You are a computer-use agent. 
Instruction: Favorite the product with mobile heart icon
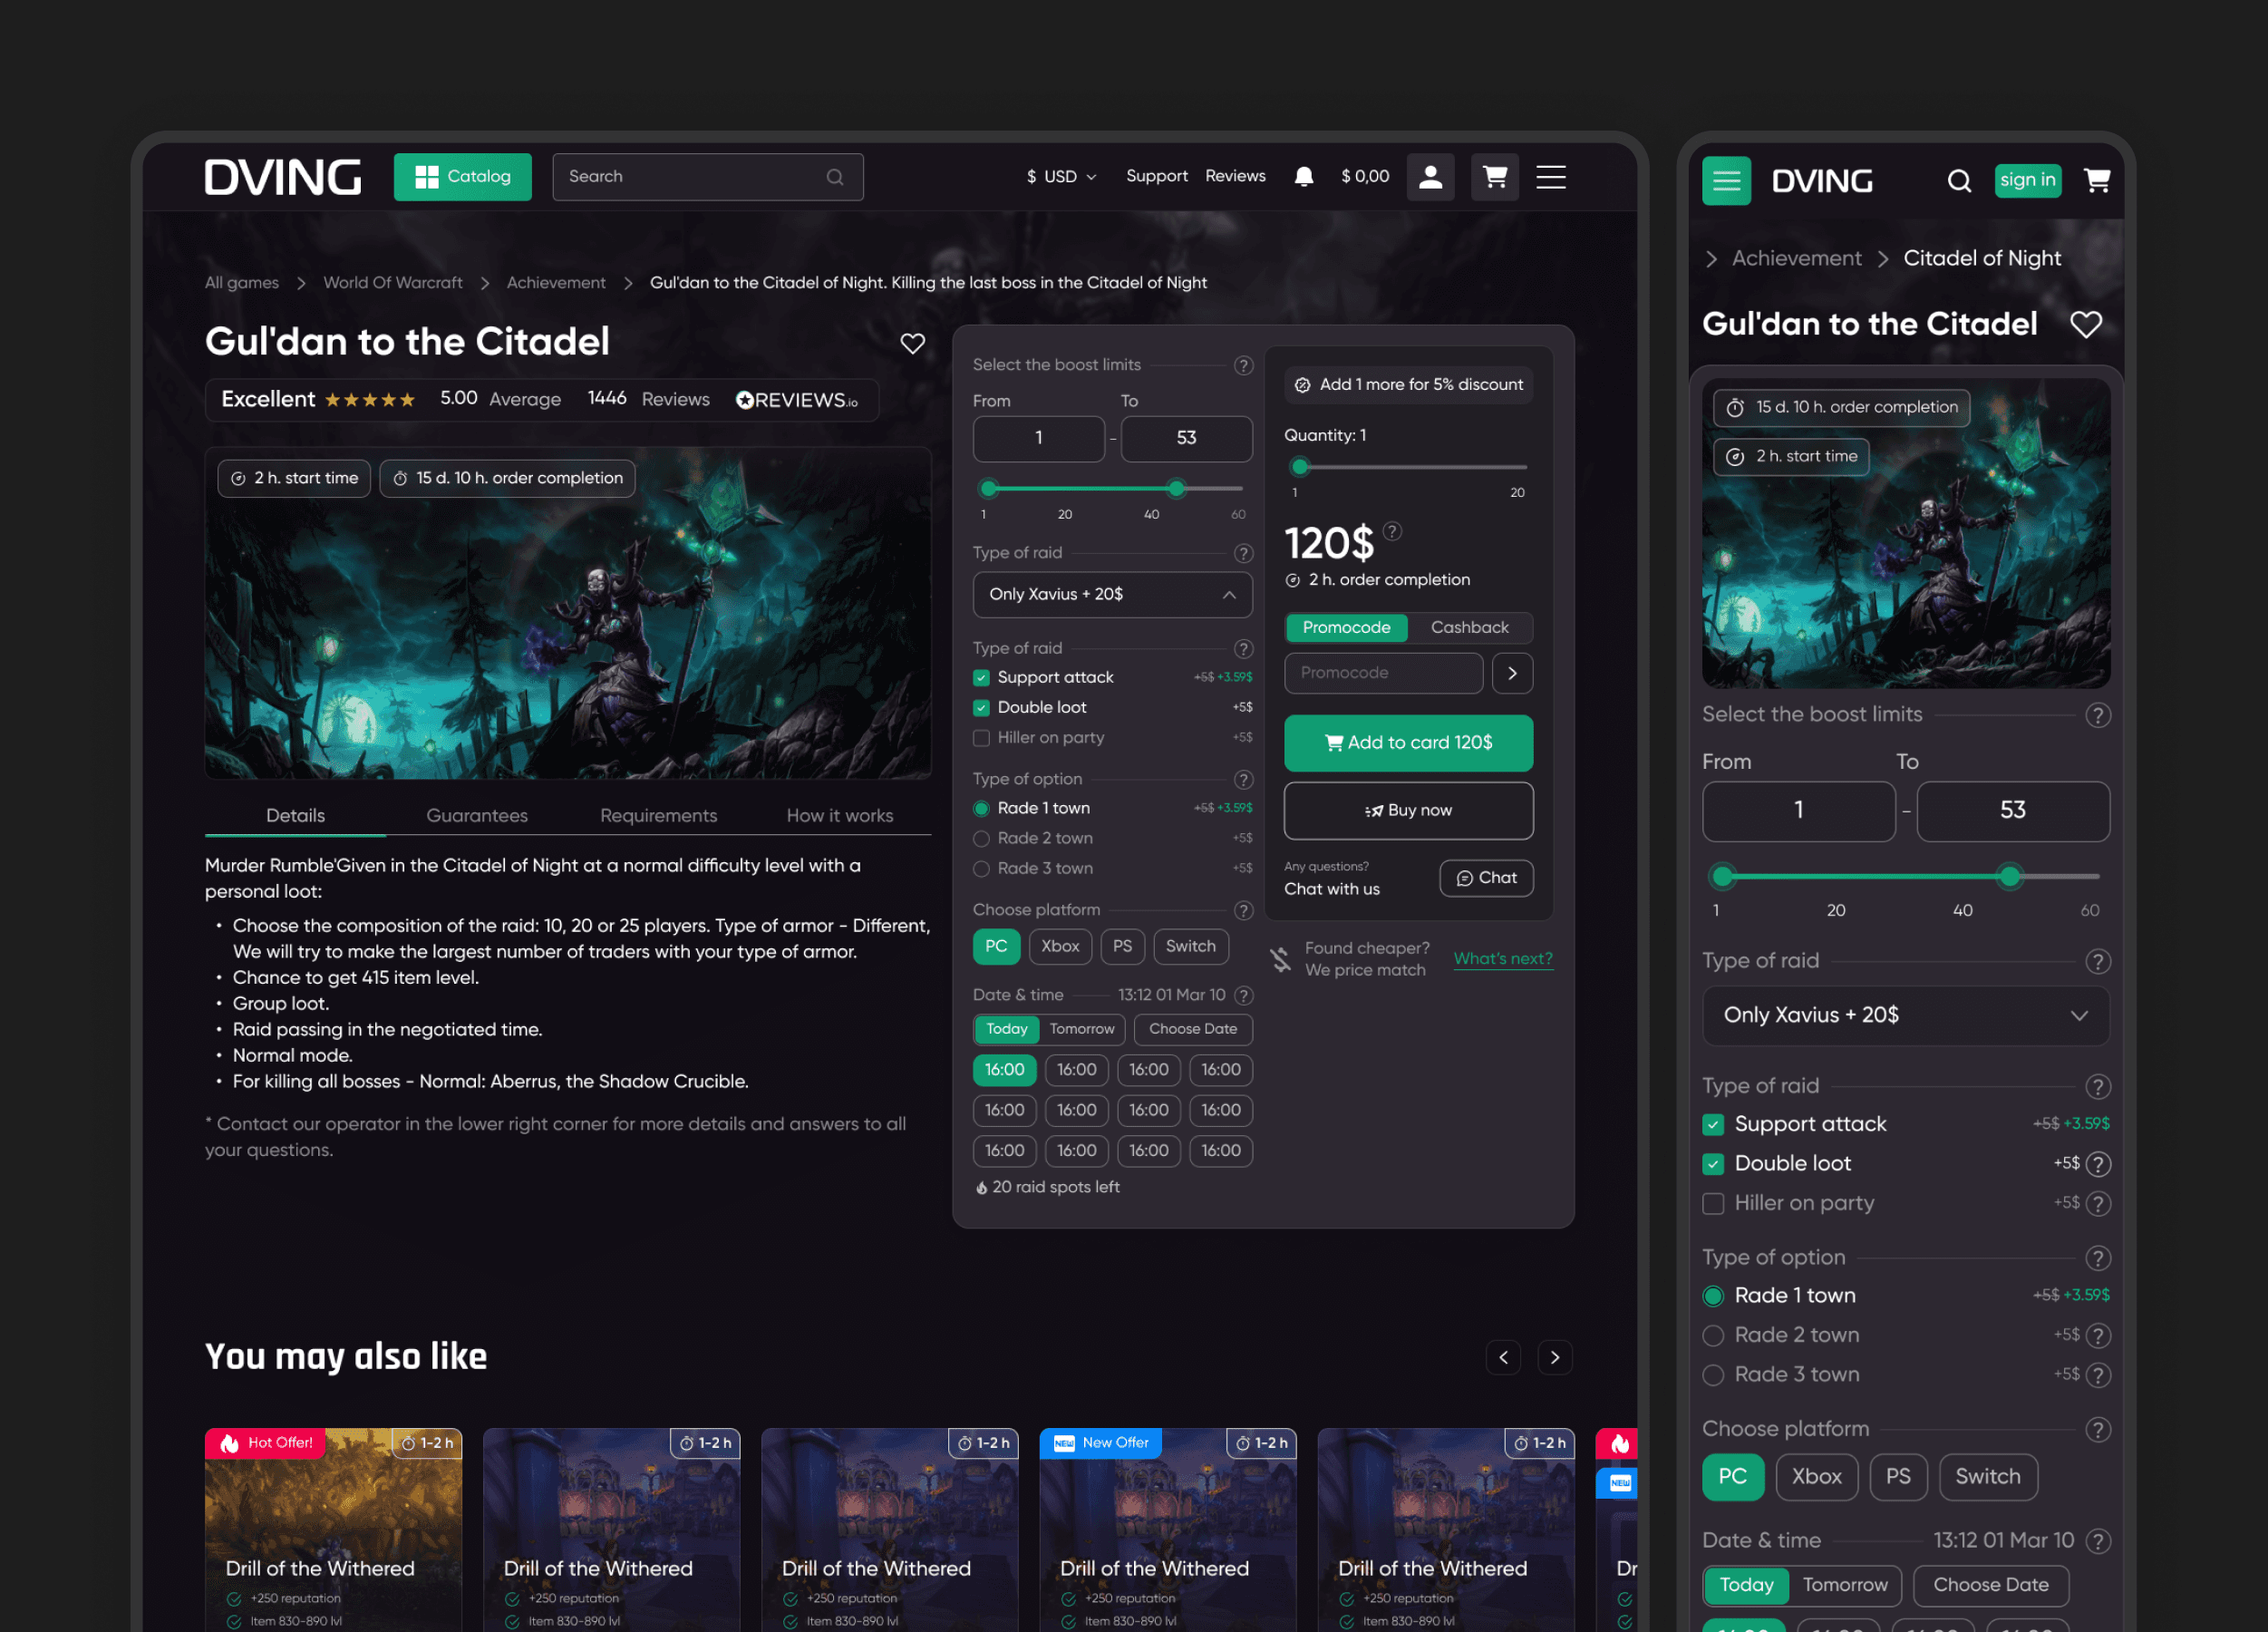pyautogui.click(x=2085, y=324)
